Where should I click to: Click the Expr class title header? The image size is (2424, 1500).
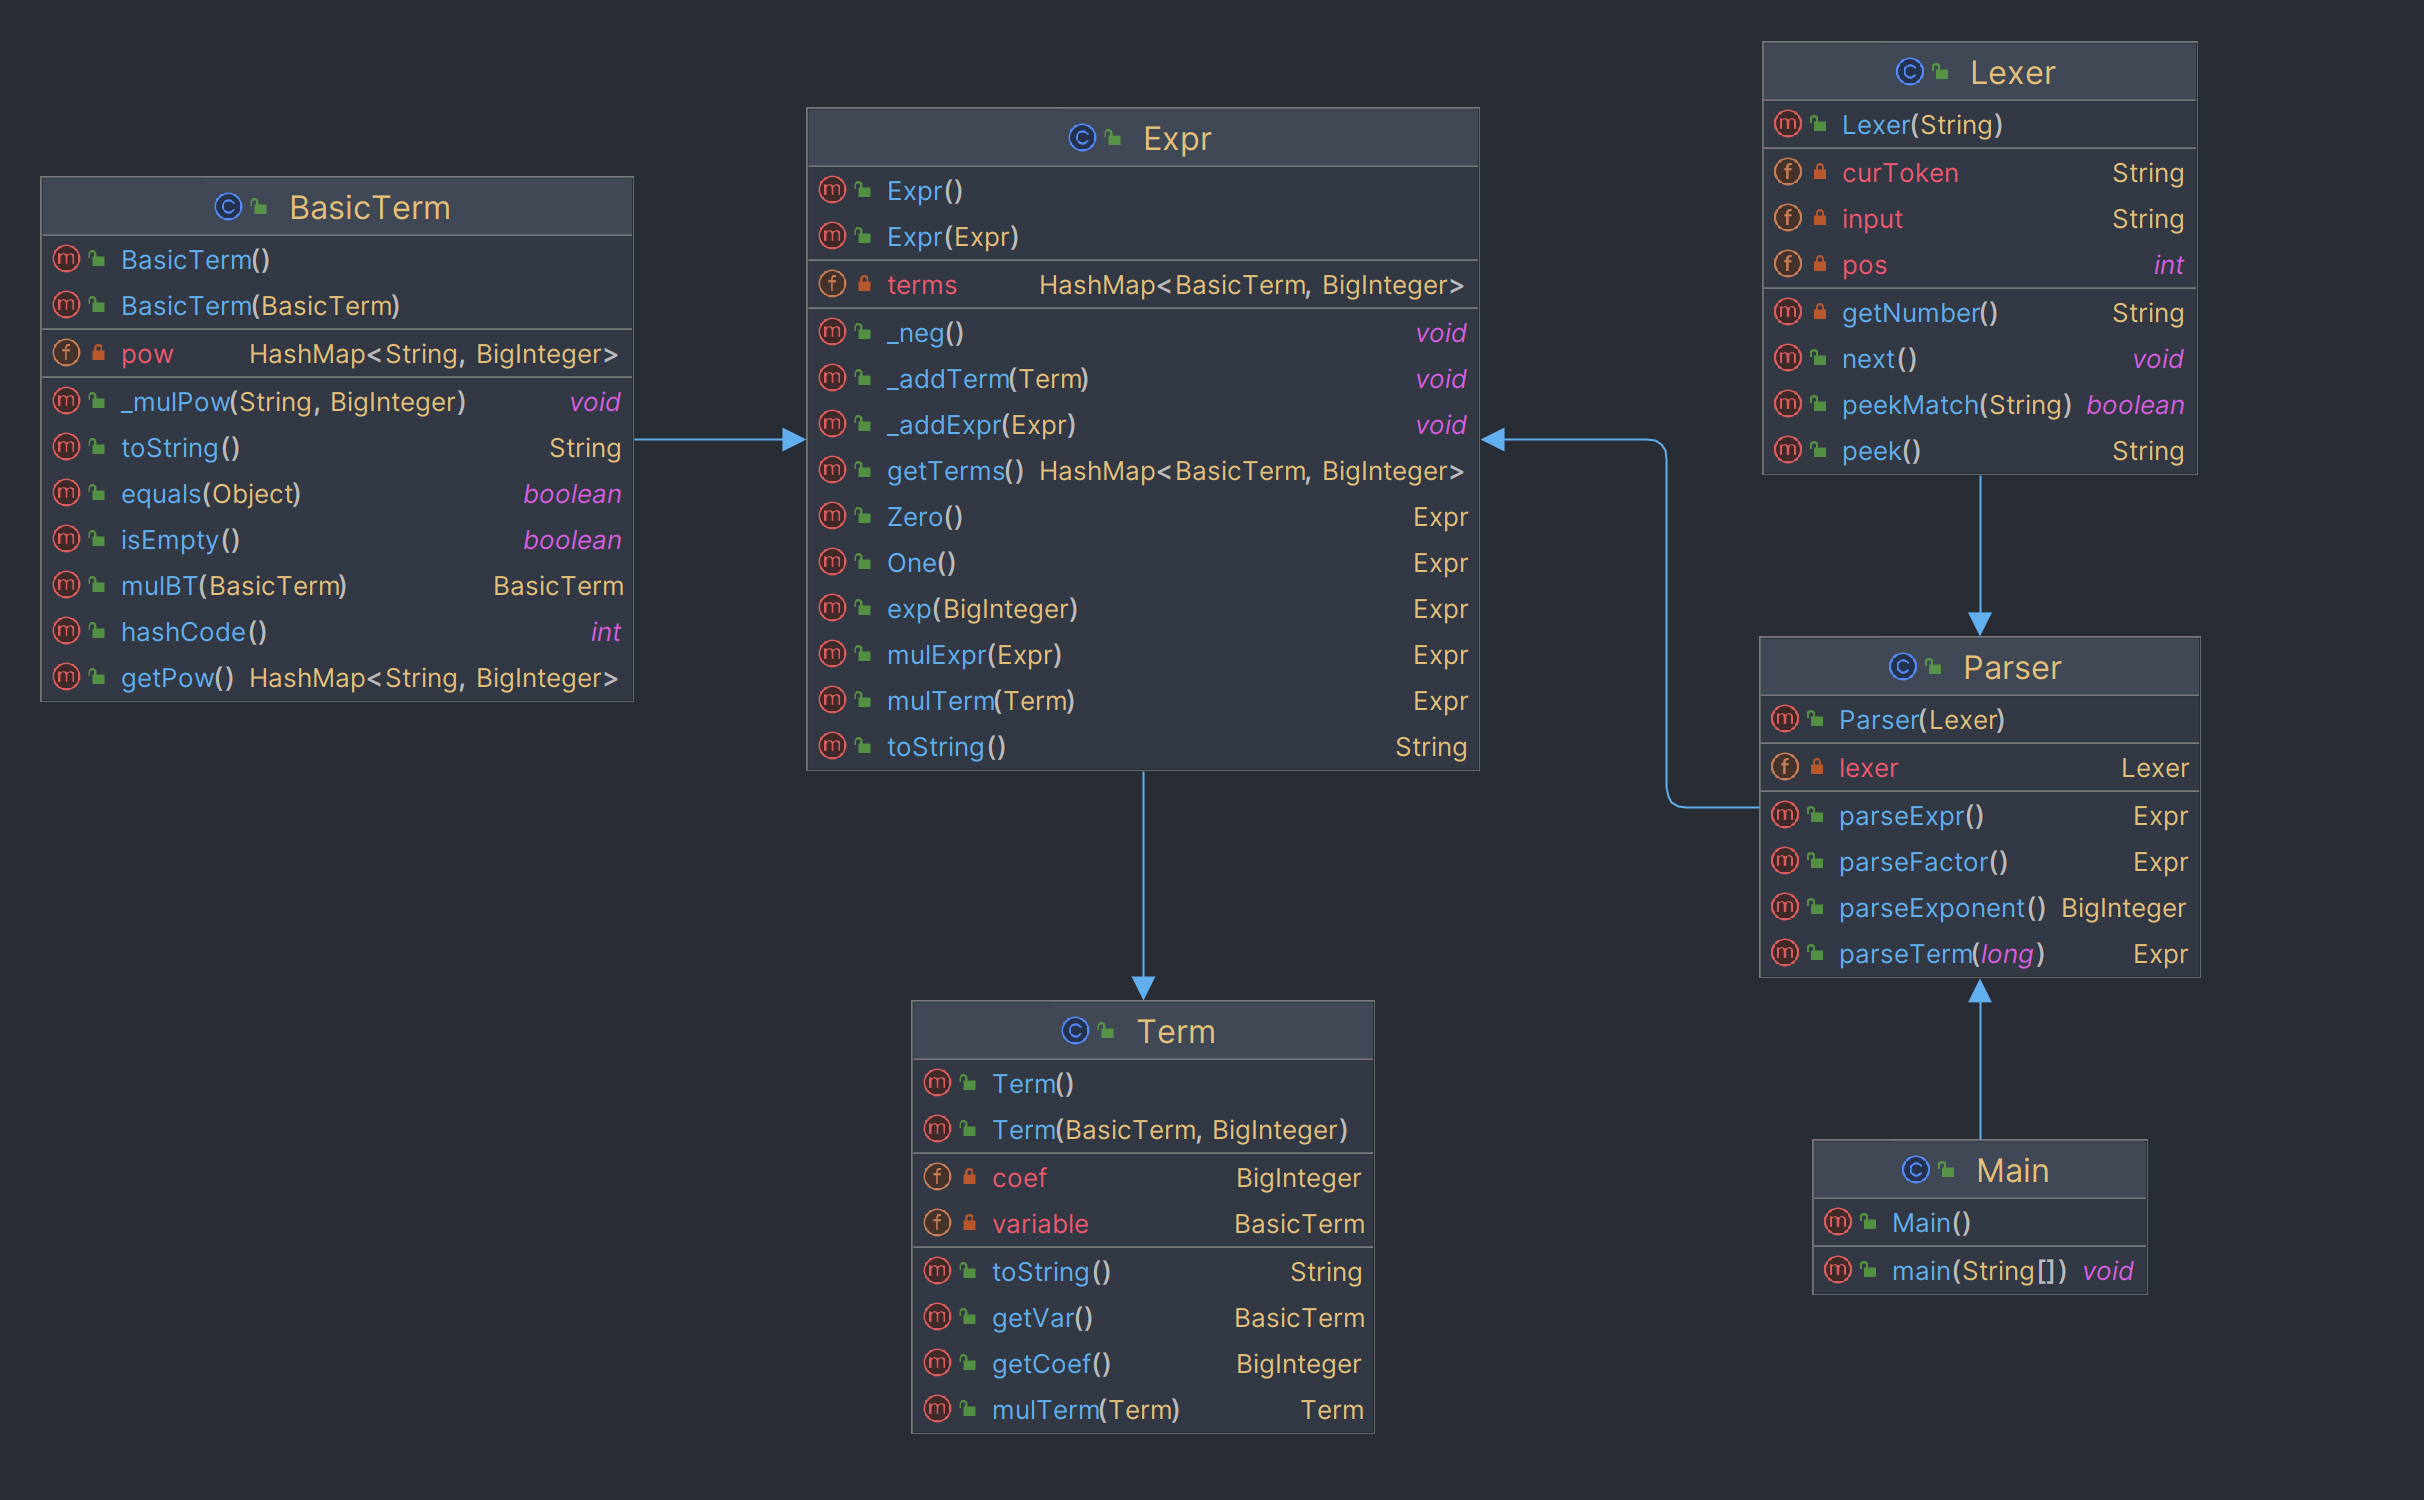click(x=1142, y=138)
